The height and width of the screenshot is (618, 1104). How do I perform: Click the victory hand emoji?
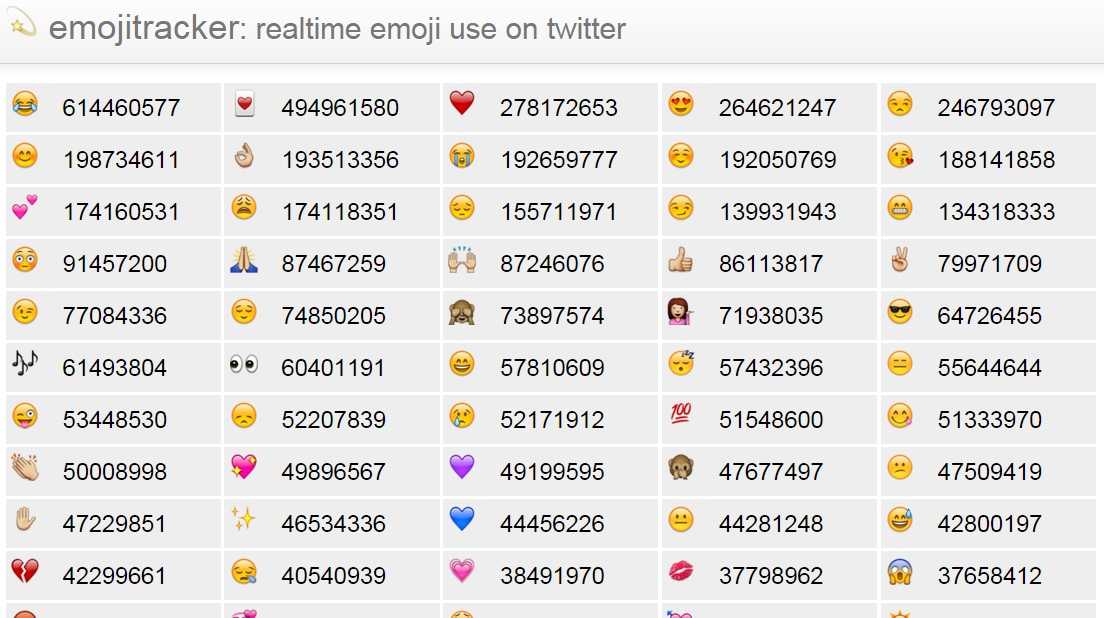coord(900,261)
